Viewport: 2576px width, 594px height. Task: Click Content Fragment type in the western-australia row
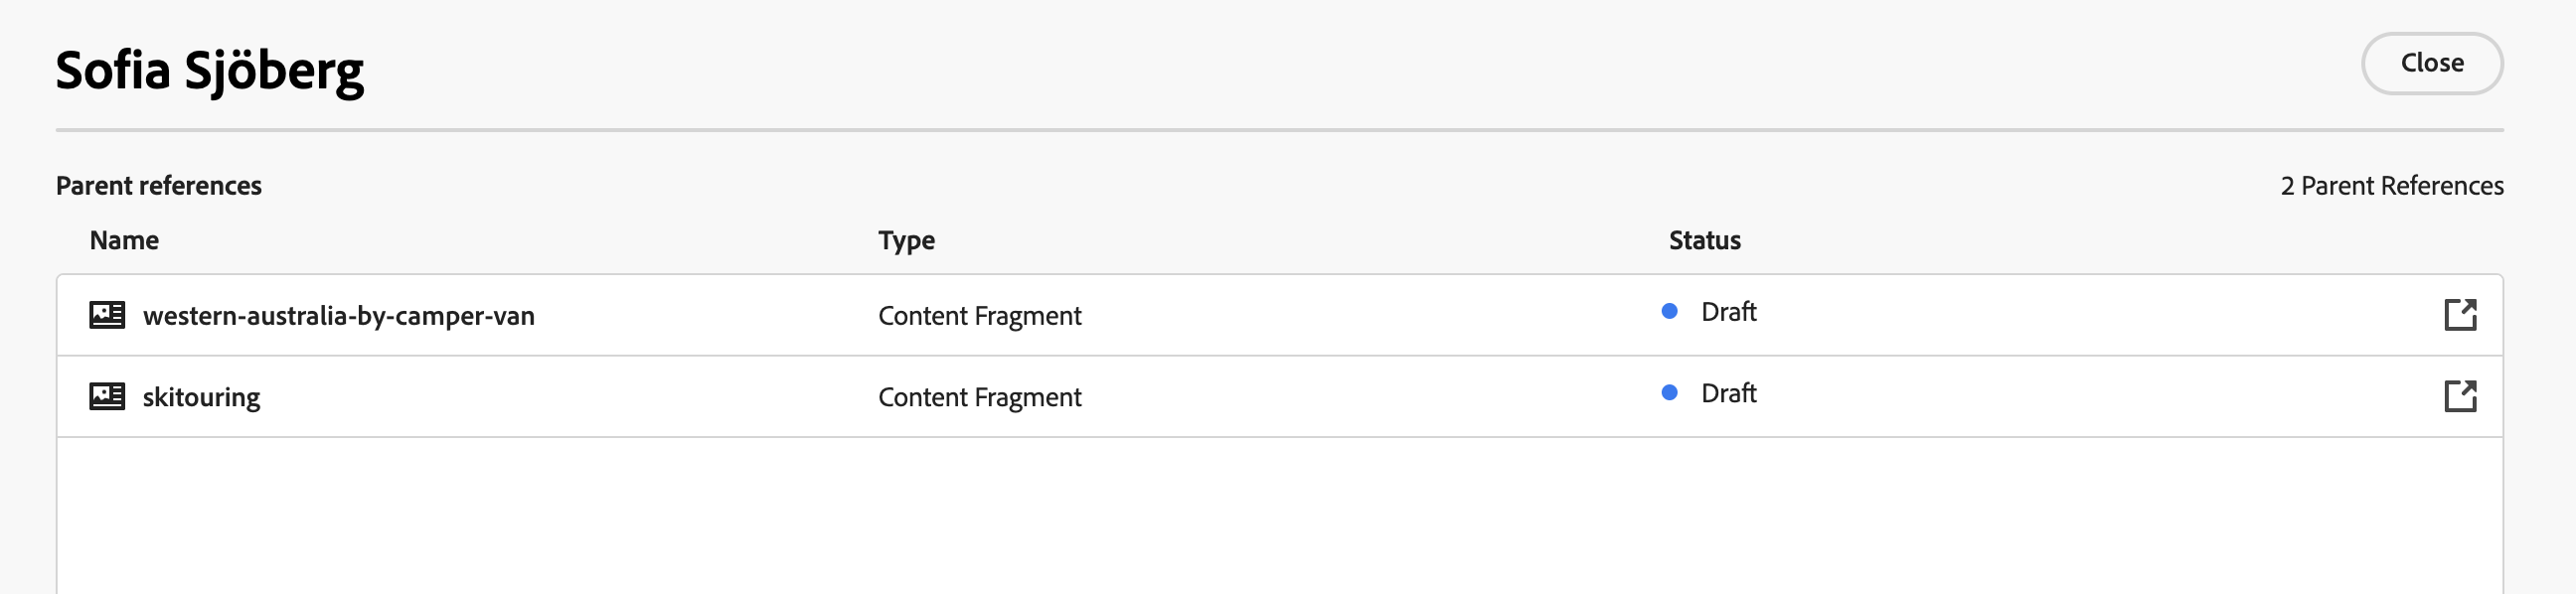point(979,316)
